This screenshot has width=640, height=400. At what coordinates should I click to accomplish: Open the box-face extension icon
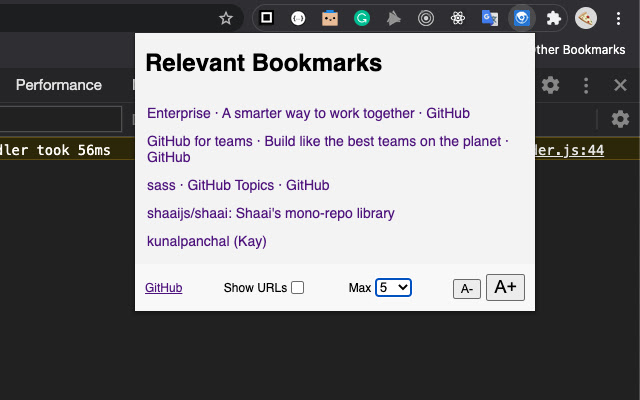(x=330, y=18)
